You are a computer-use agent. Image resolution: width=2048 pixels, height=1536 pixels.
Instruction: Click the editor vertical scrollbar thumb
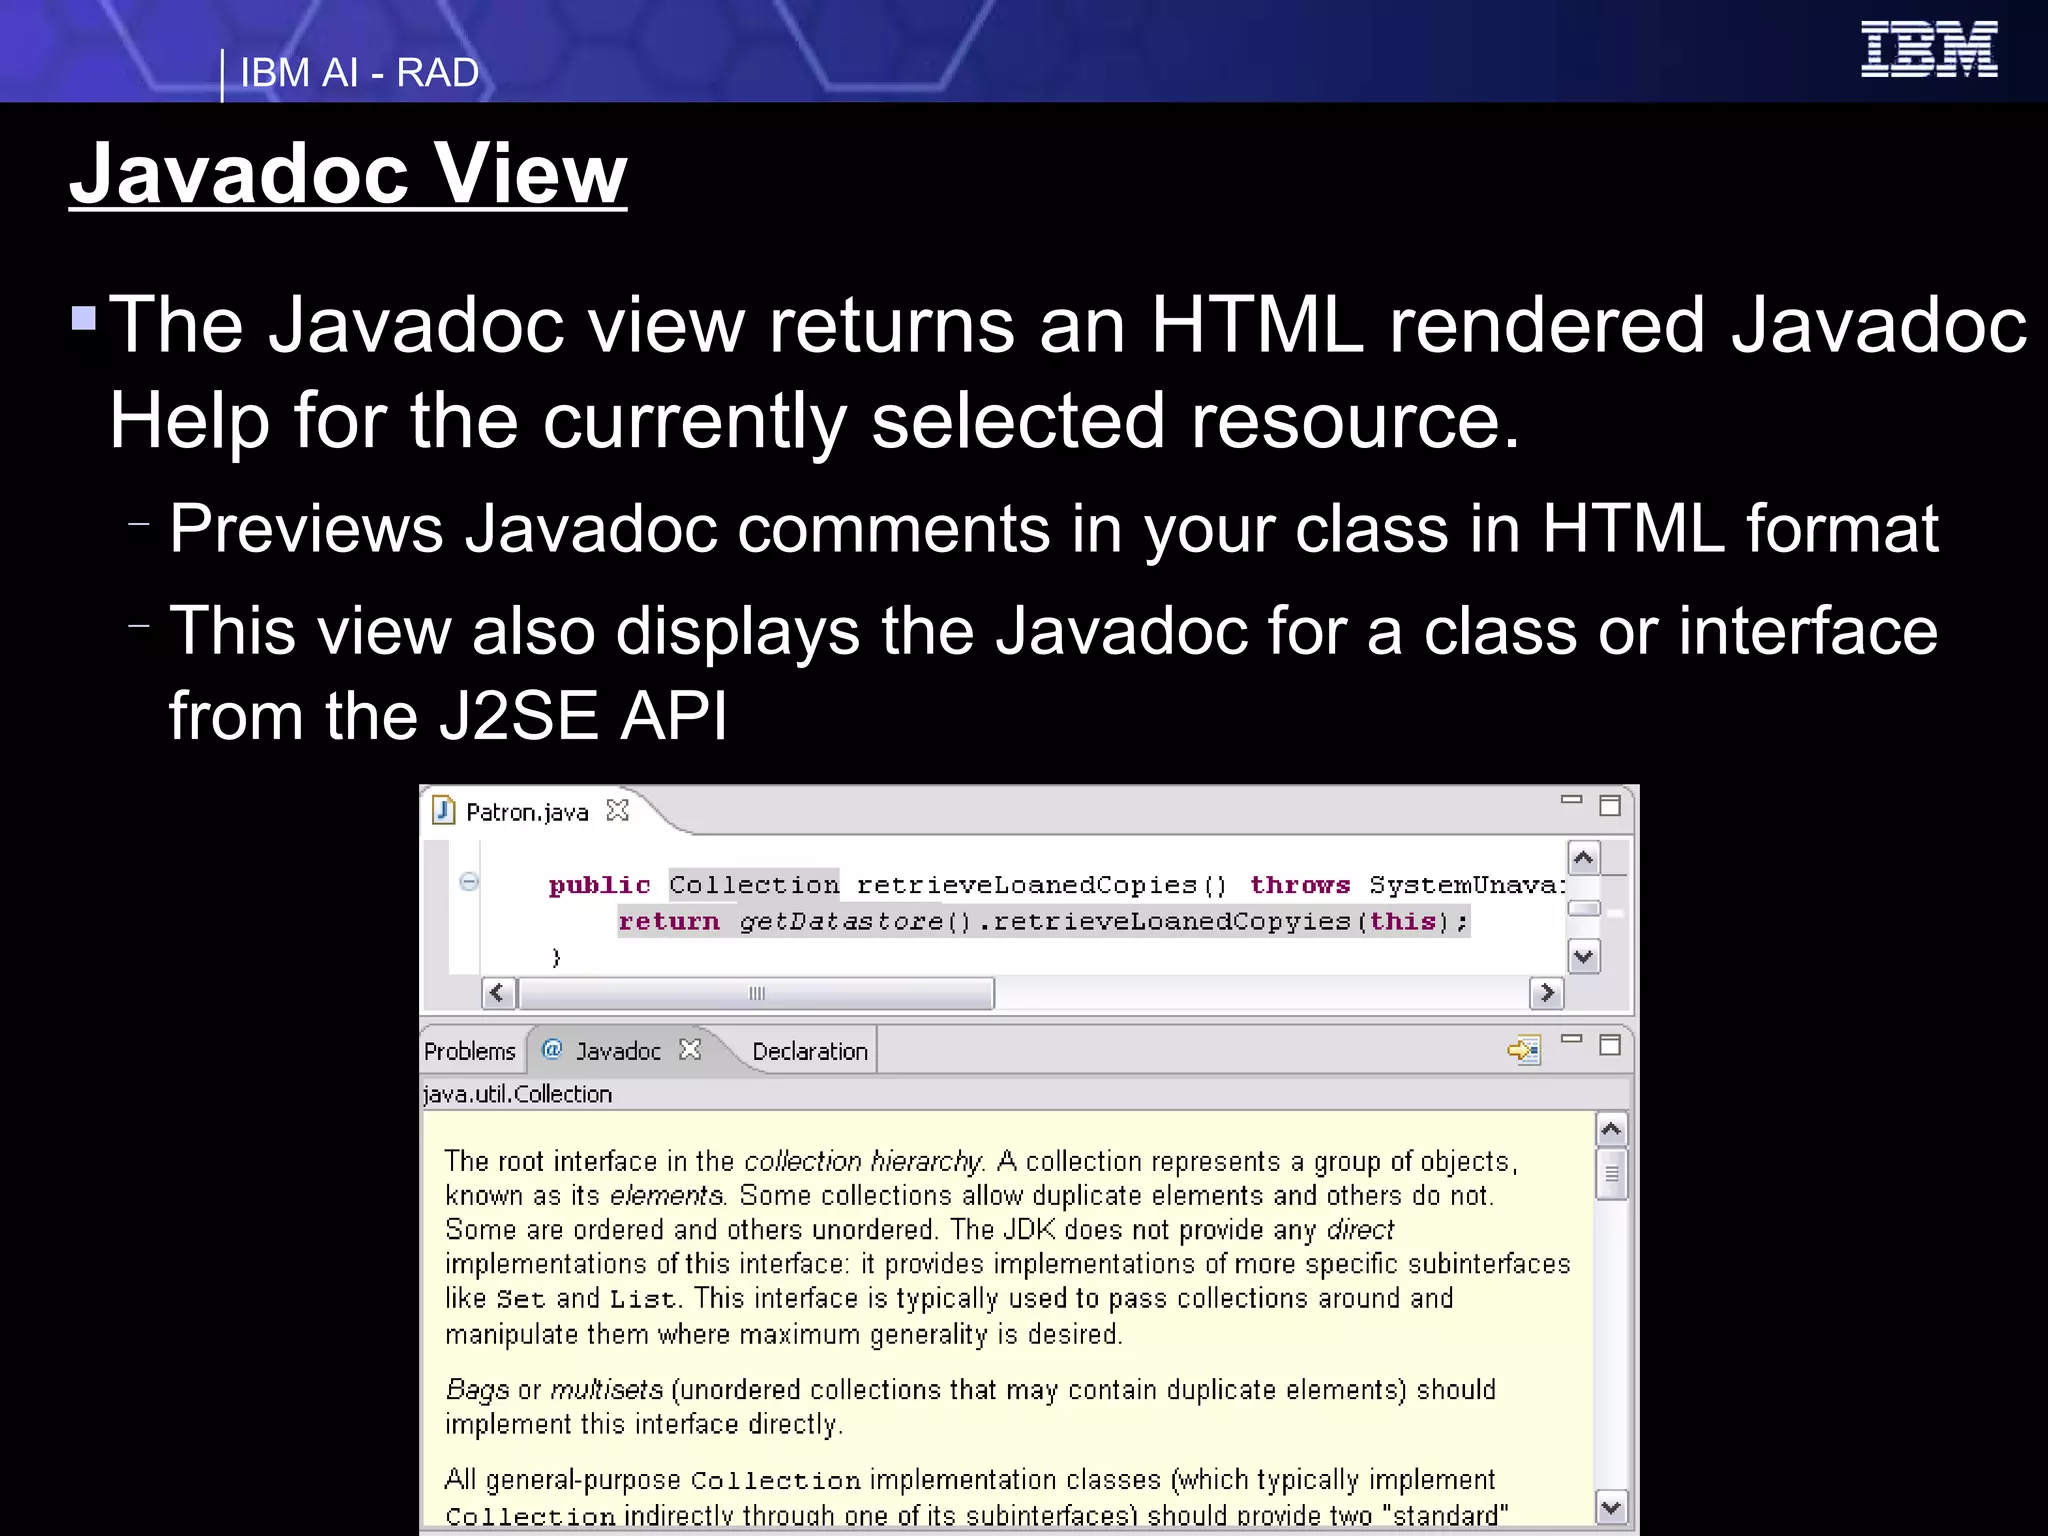pyautogui.click(x=1584, y=908)
